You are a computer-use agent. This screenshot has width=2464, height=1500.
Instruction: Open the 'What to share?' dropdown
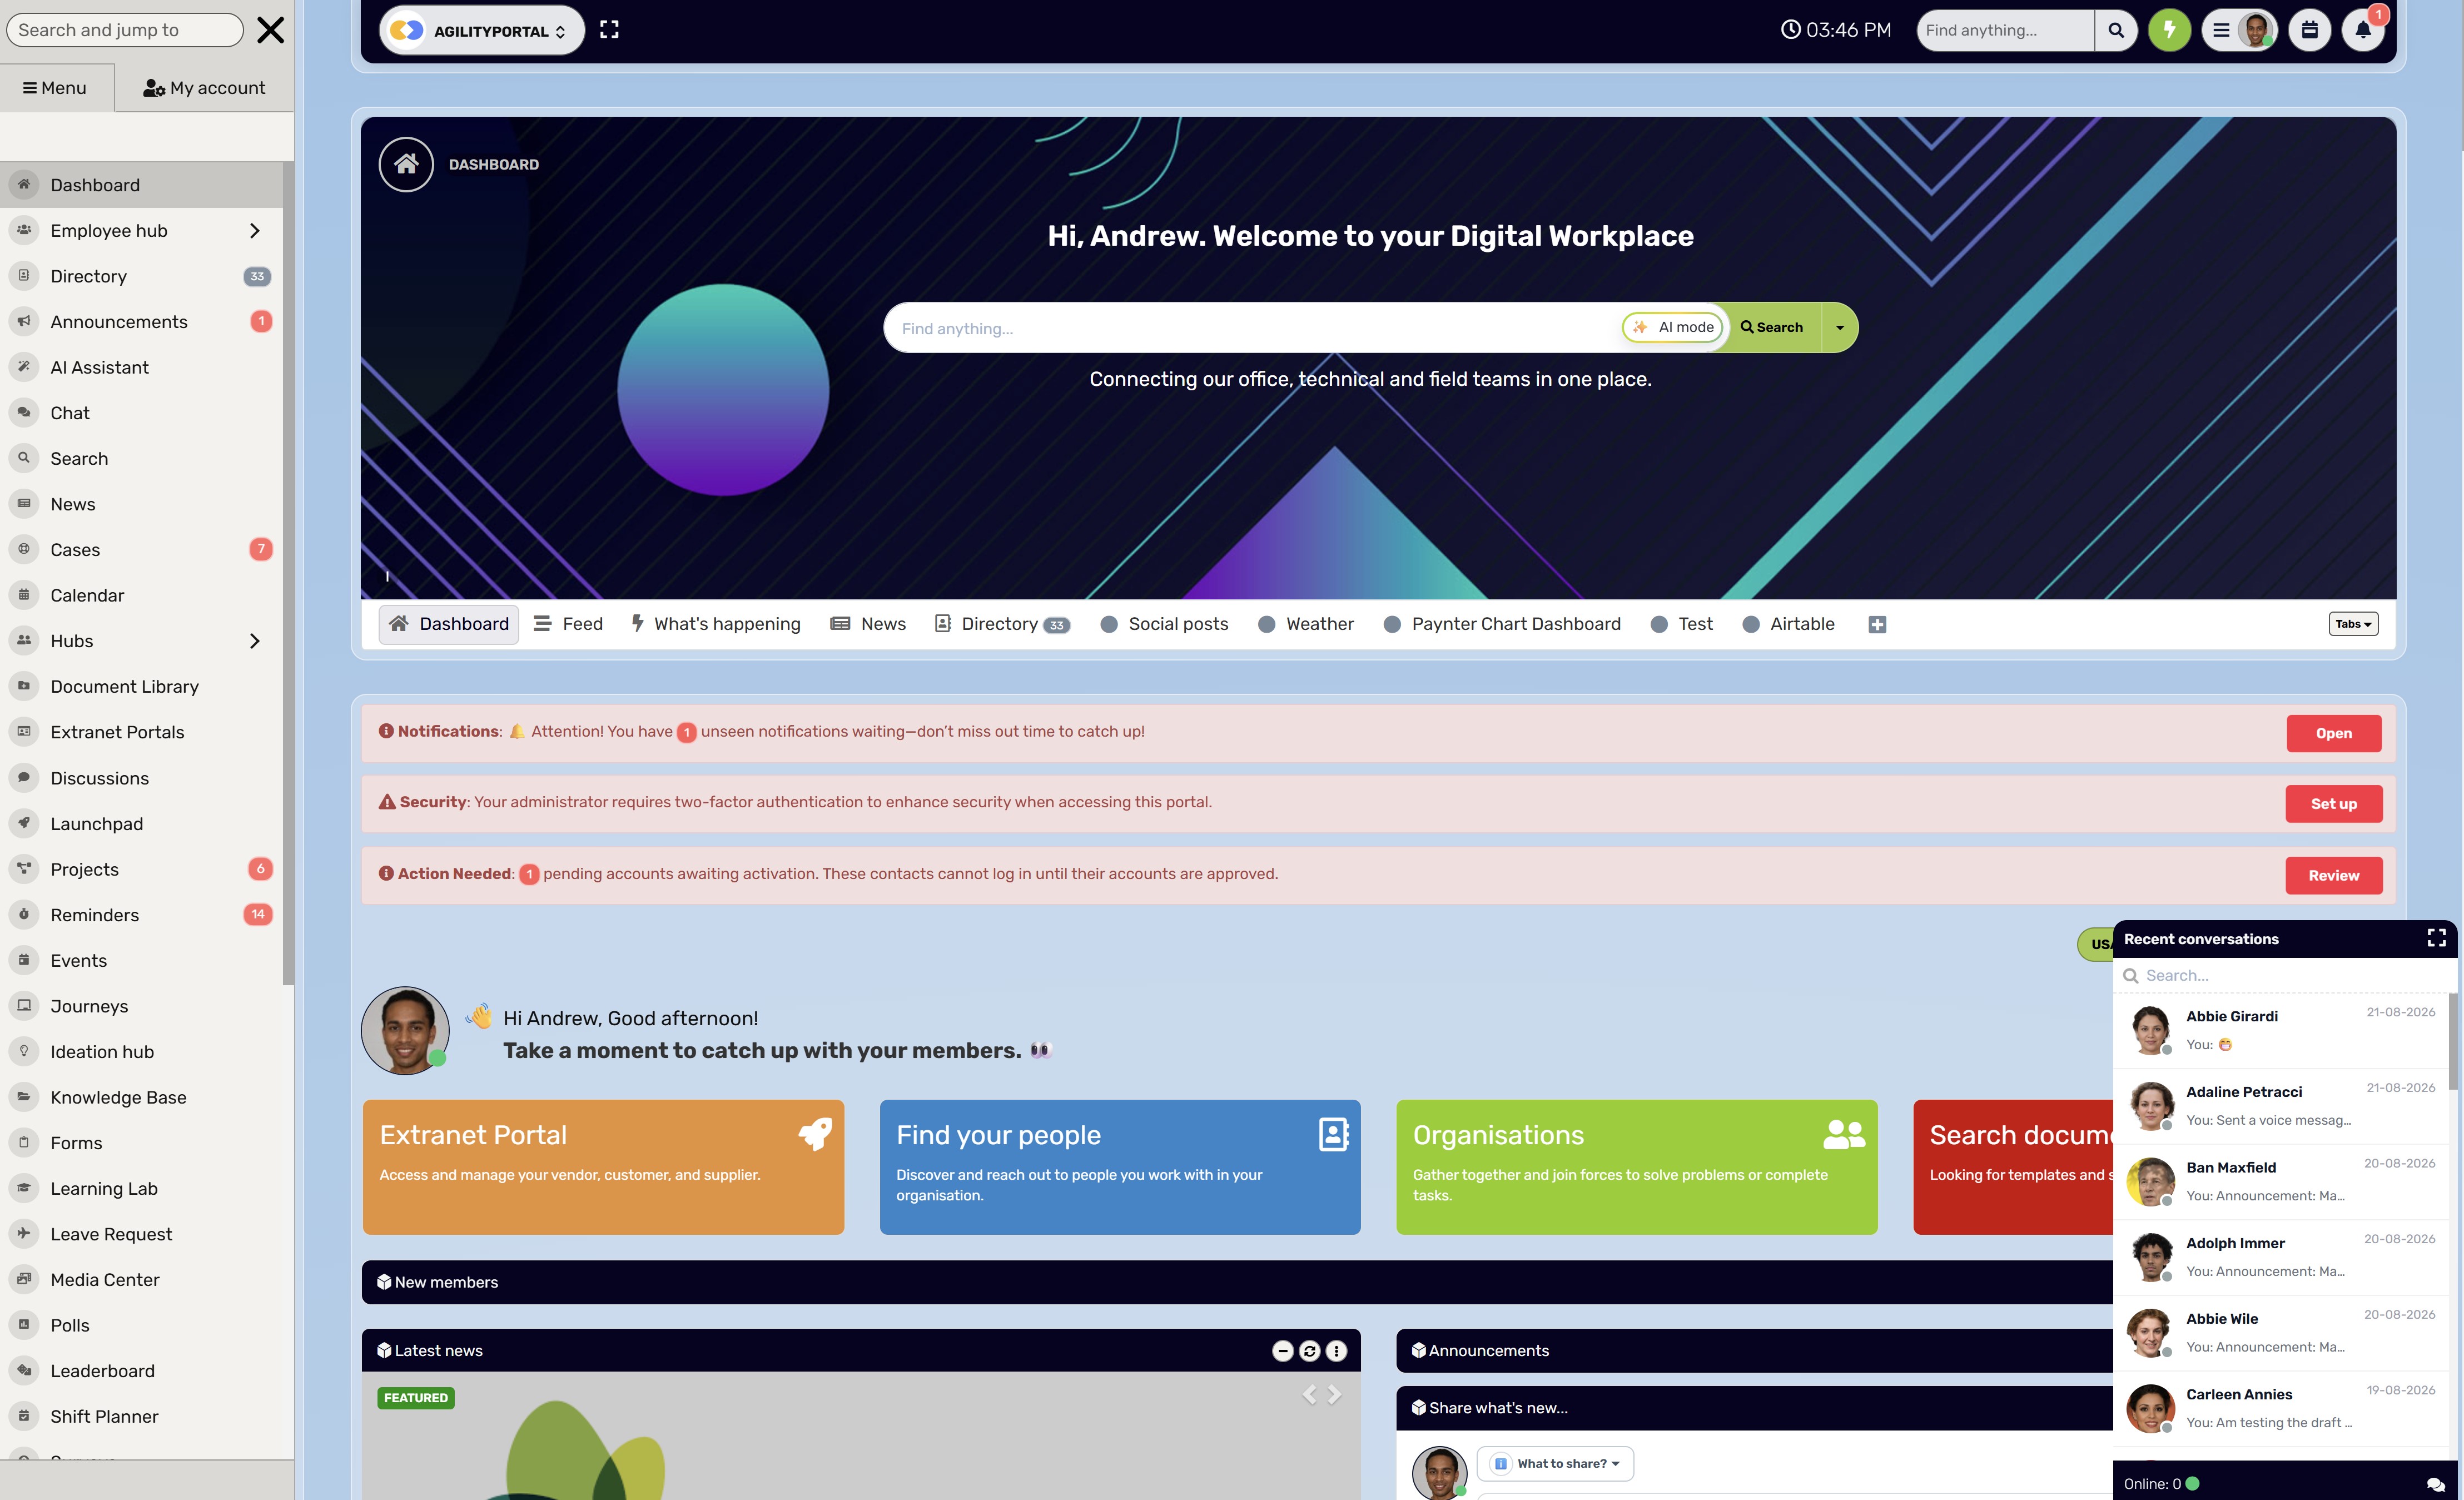pyautogui.click(x=1556, y=1463)
